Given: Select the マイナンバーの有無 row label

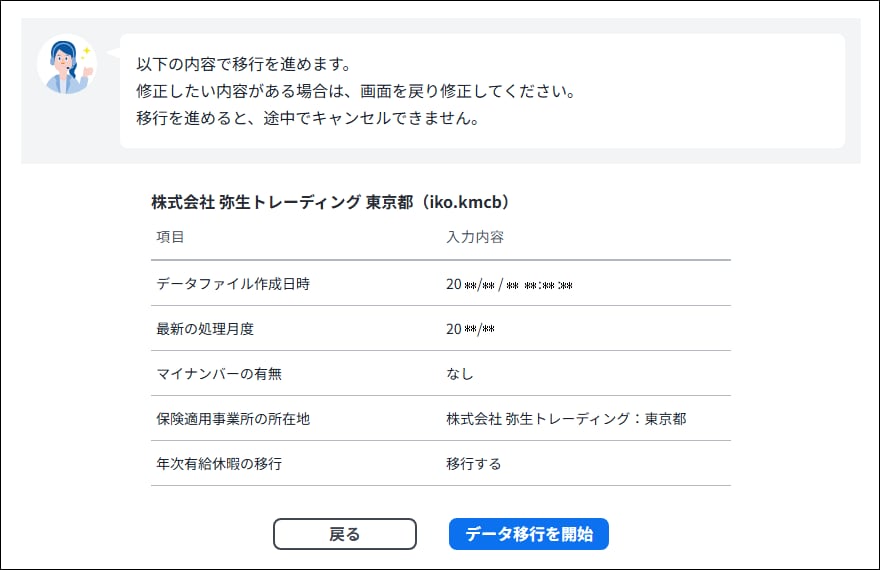Looking at the screenshot, I should pyautogui.click(x=219, y=374).
